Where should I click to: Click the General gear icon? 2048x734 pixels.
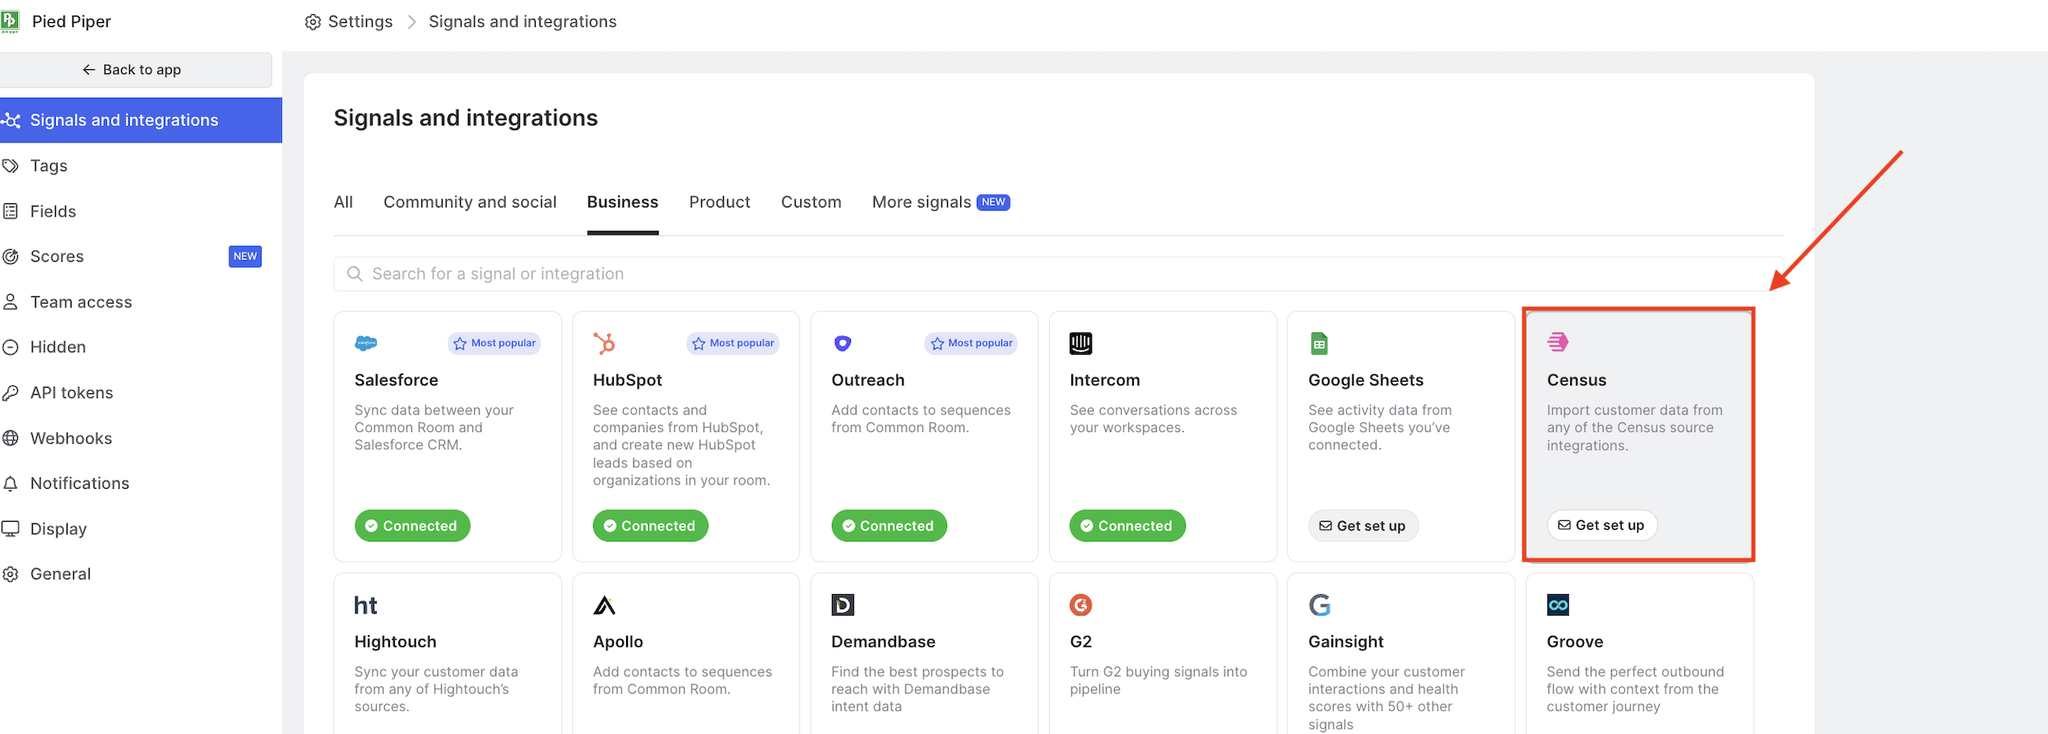pyautogui.click(x=11, y=574)
